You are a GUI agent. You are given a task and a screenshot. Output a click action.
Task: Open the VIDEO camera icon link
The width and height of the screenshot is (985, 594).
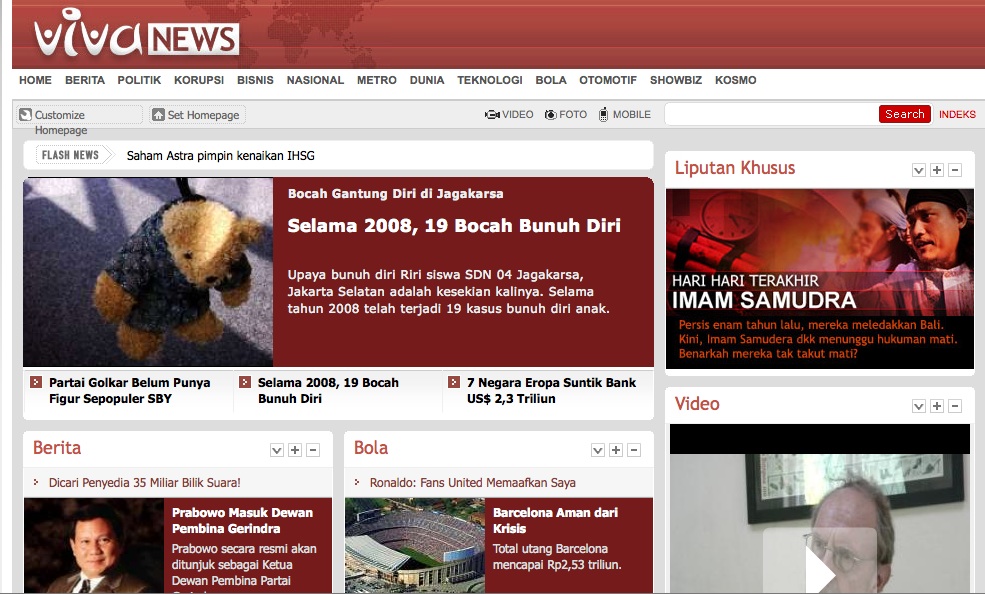[492, 115]
